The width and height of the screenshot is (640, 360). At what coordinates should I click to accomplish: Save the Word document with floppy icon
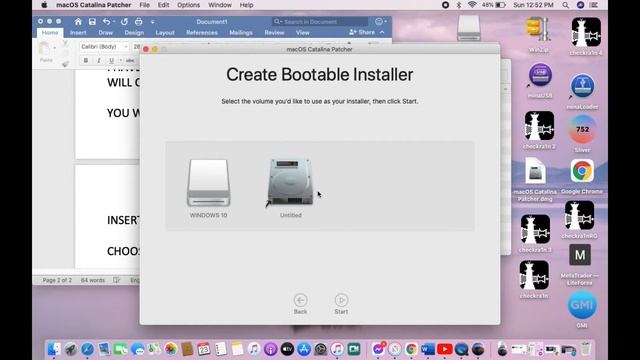point(92,22)
